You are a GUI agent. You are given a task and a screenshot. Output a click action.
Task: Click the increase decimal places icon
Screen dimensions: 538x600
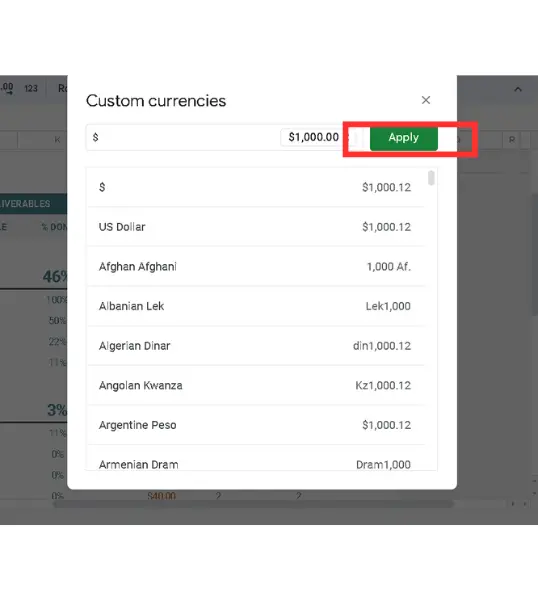[7, 88]
